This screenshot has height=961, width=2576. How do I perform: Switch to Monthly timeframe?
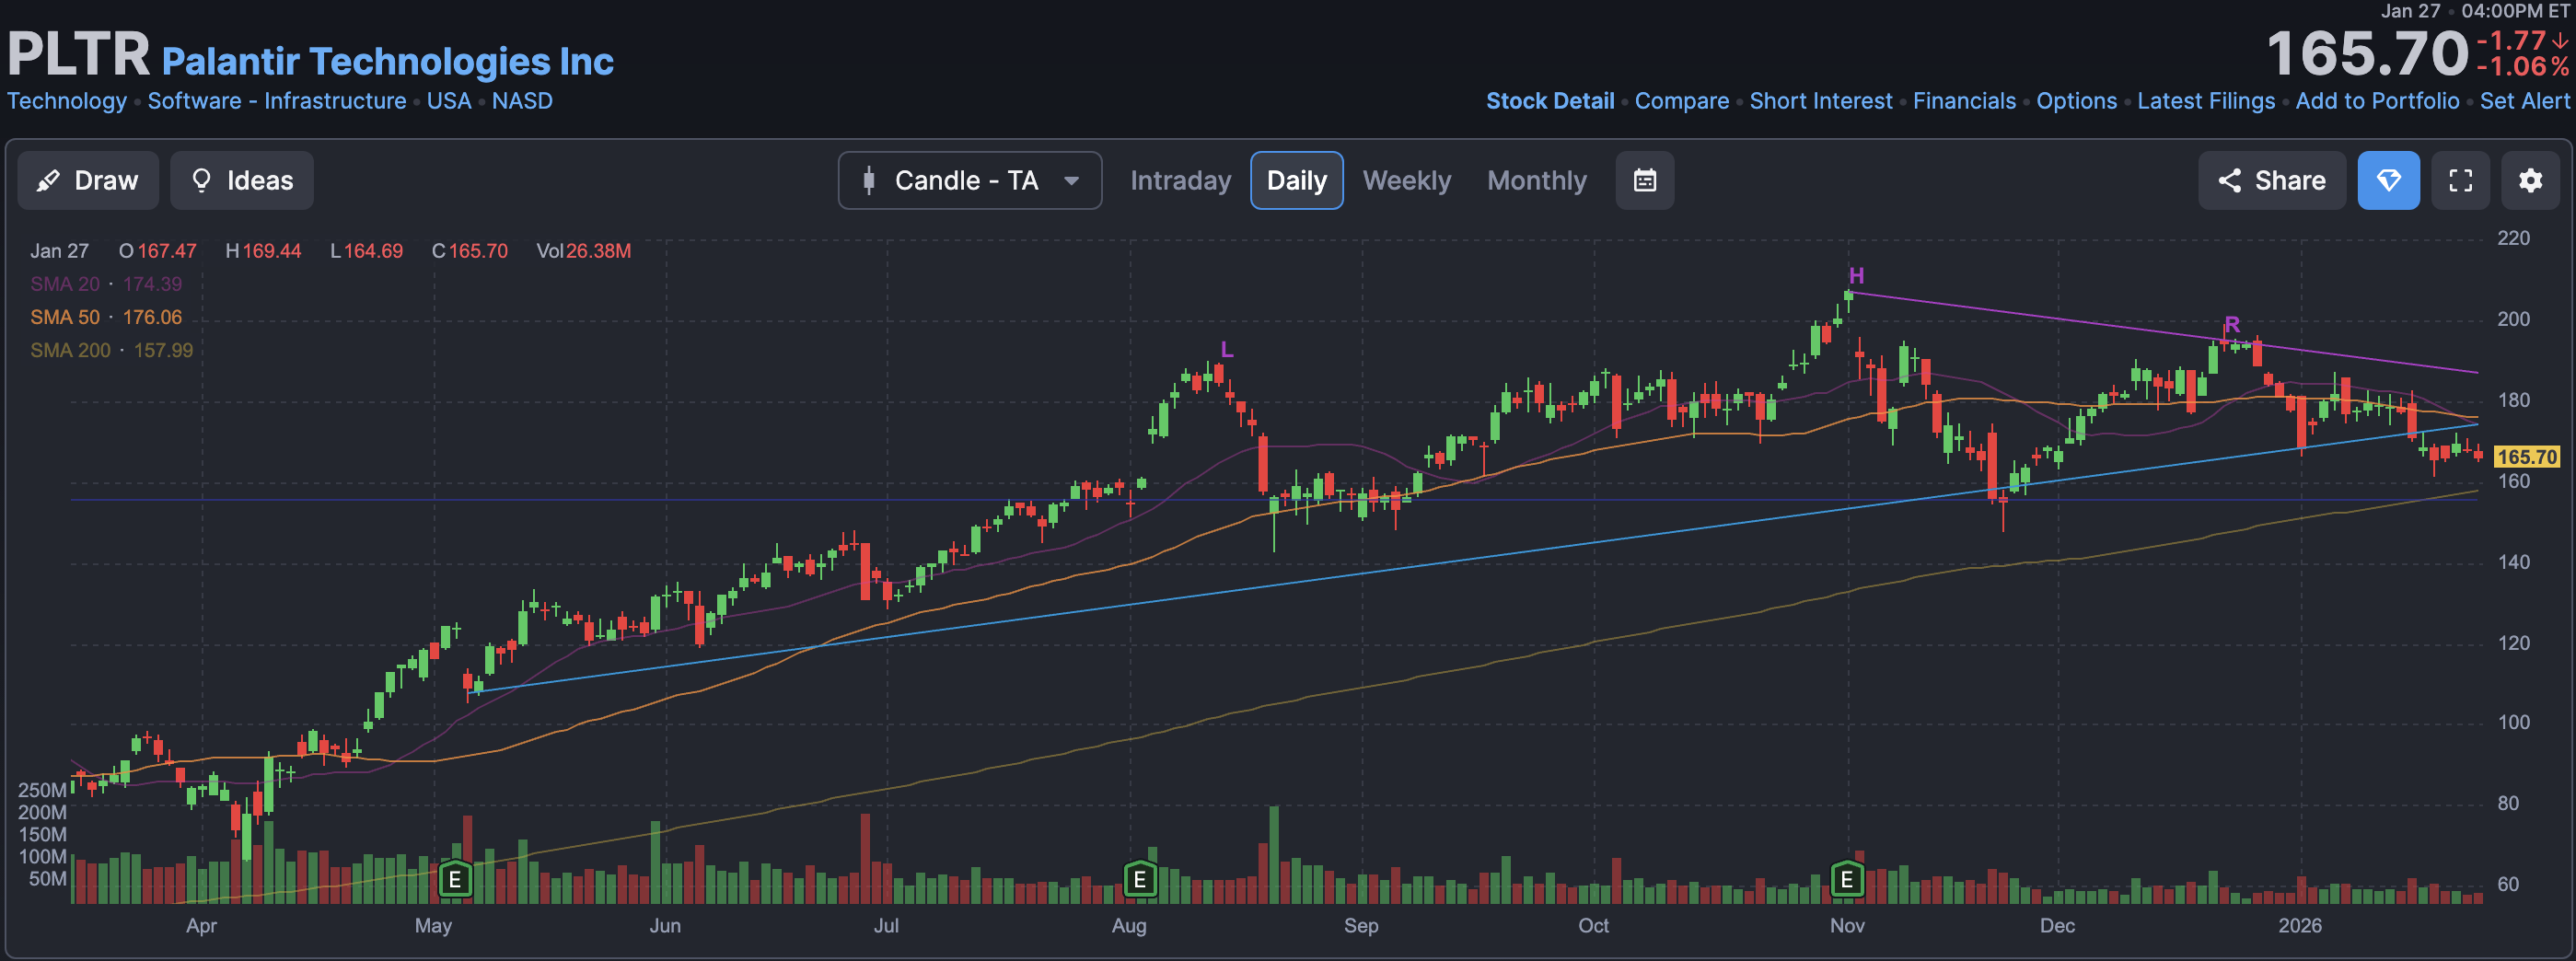(x=1536, y=180)
